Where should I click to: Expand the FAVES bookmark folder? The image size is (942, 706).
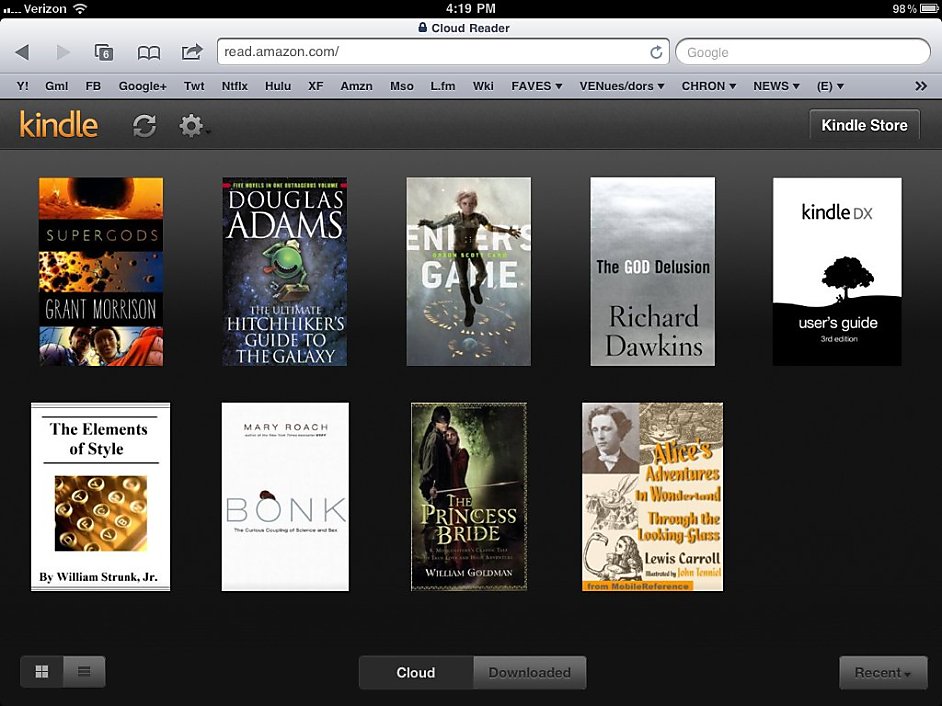(536, 86)
